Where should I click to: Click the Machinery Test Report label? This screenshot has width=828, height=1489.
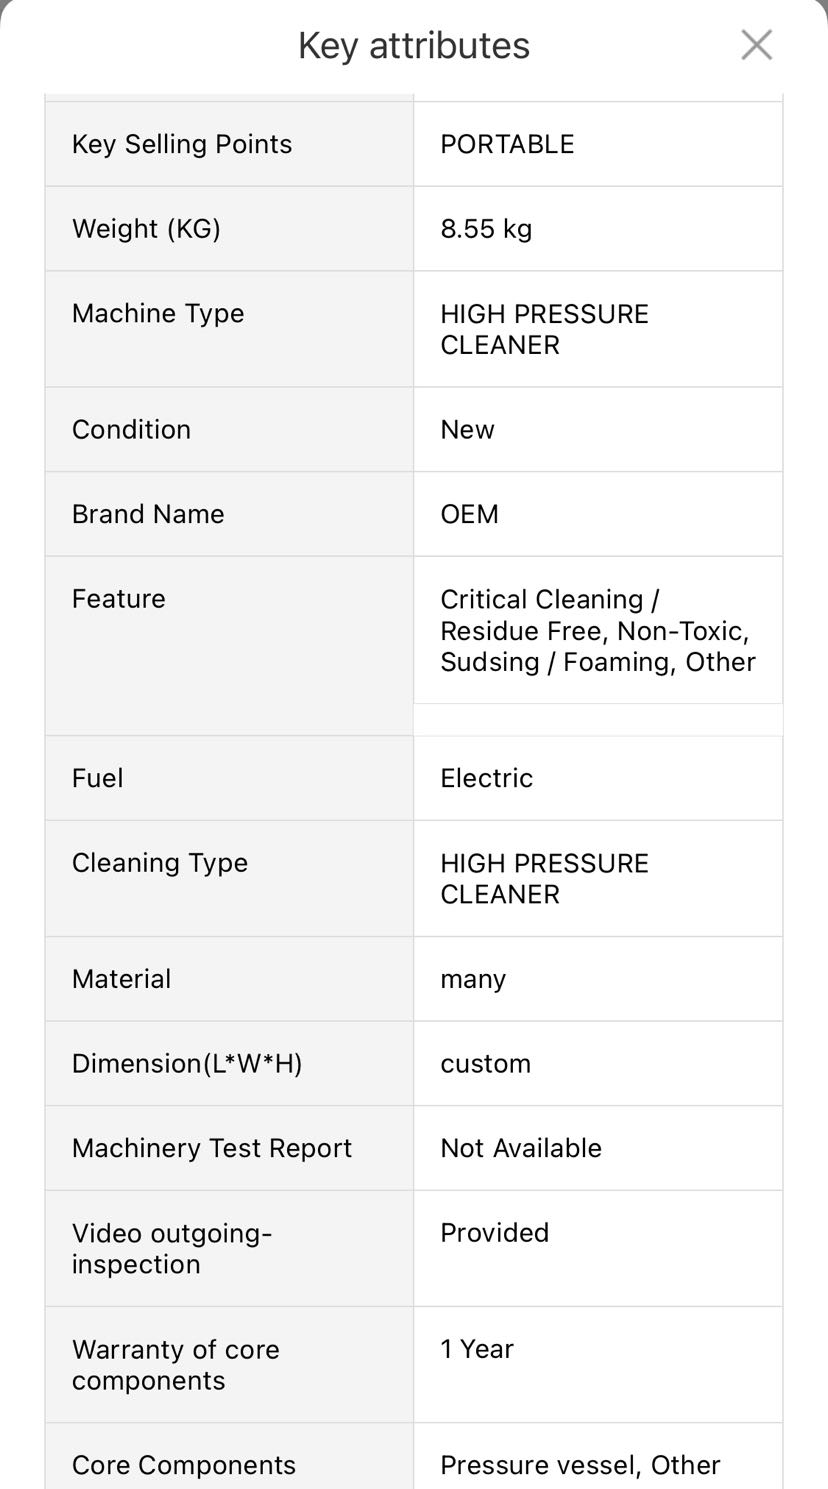click(x=212, y=1148)
